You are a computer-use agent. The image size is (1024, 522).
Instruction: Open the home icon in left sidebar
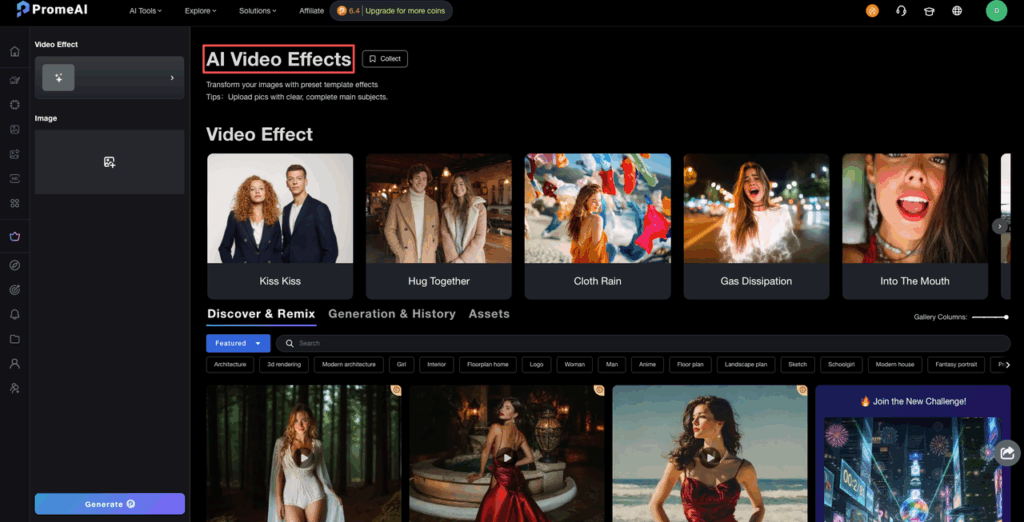click(14, 52)
